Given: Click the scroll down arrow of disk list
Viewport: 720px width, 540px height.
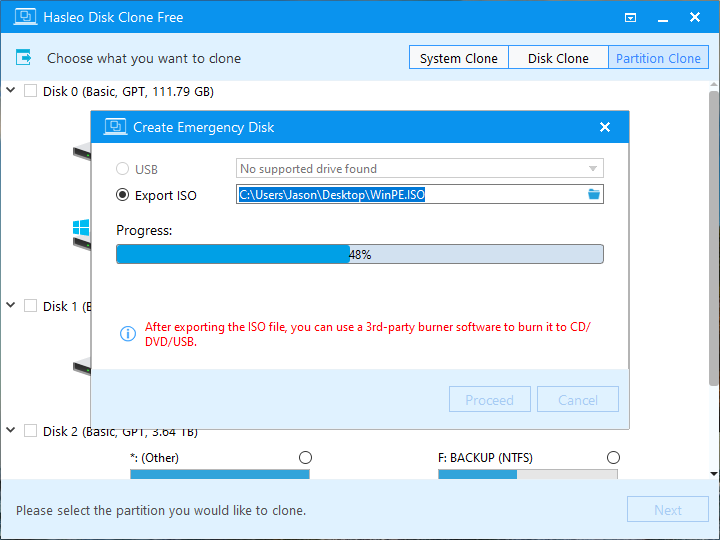Looking at the screenshot, I should click(713, 473).
